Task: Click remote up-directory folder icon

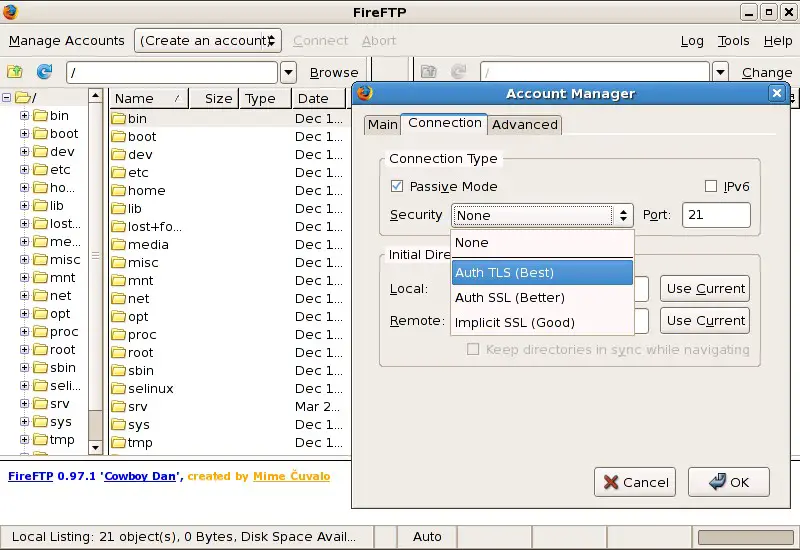Action: tap(429, 71)
